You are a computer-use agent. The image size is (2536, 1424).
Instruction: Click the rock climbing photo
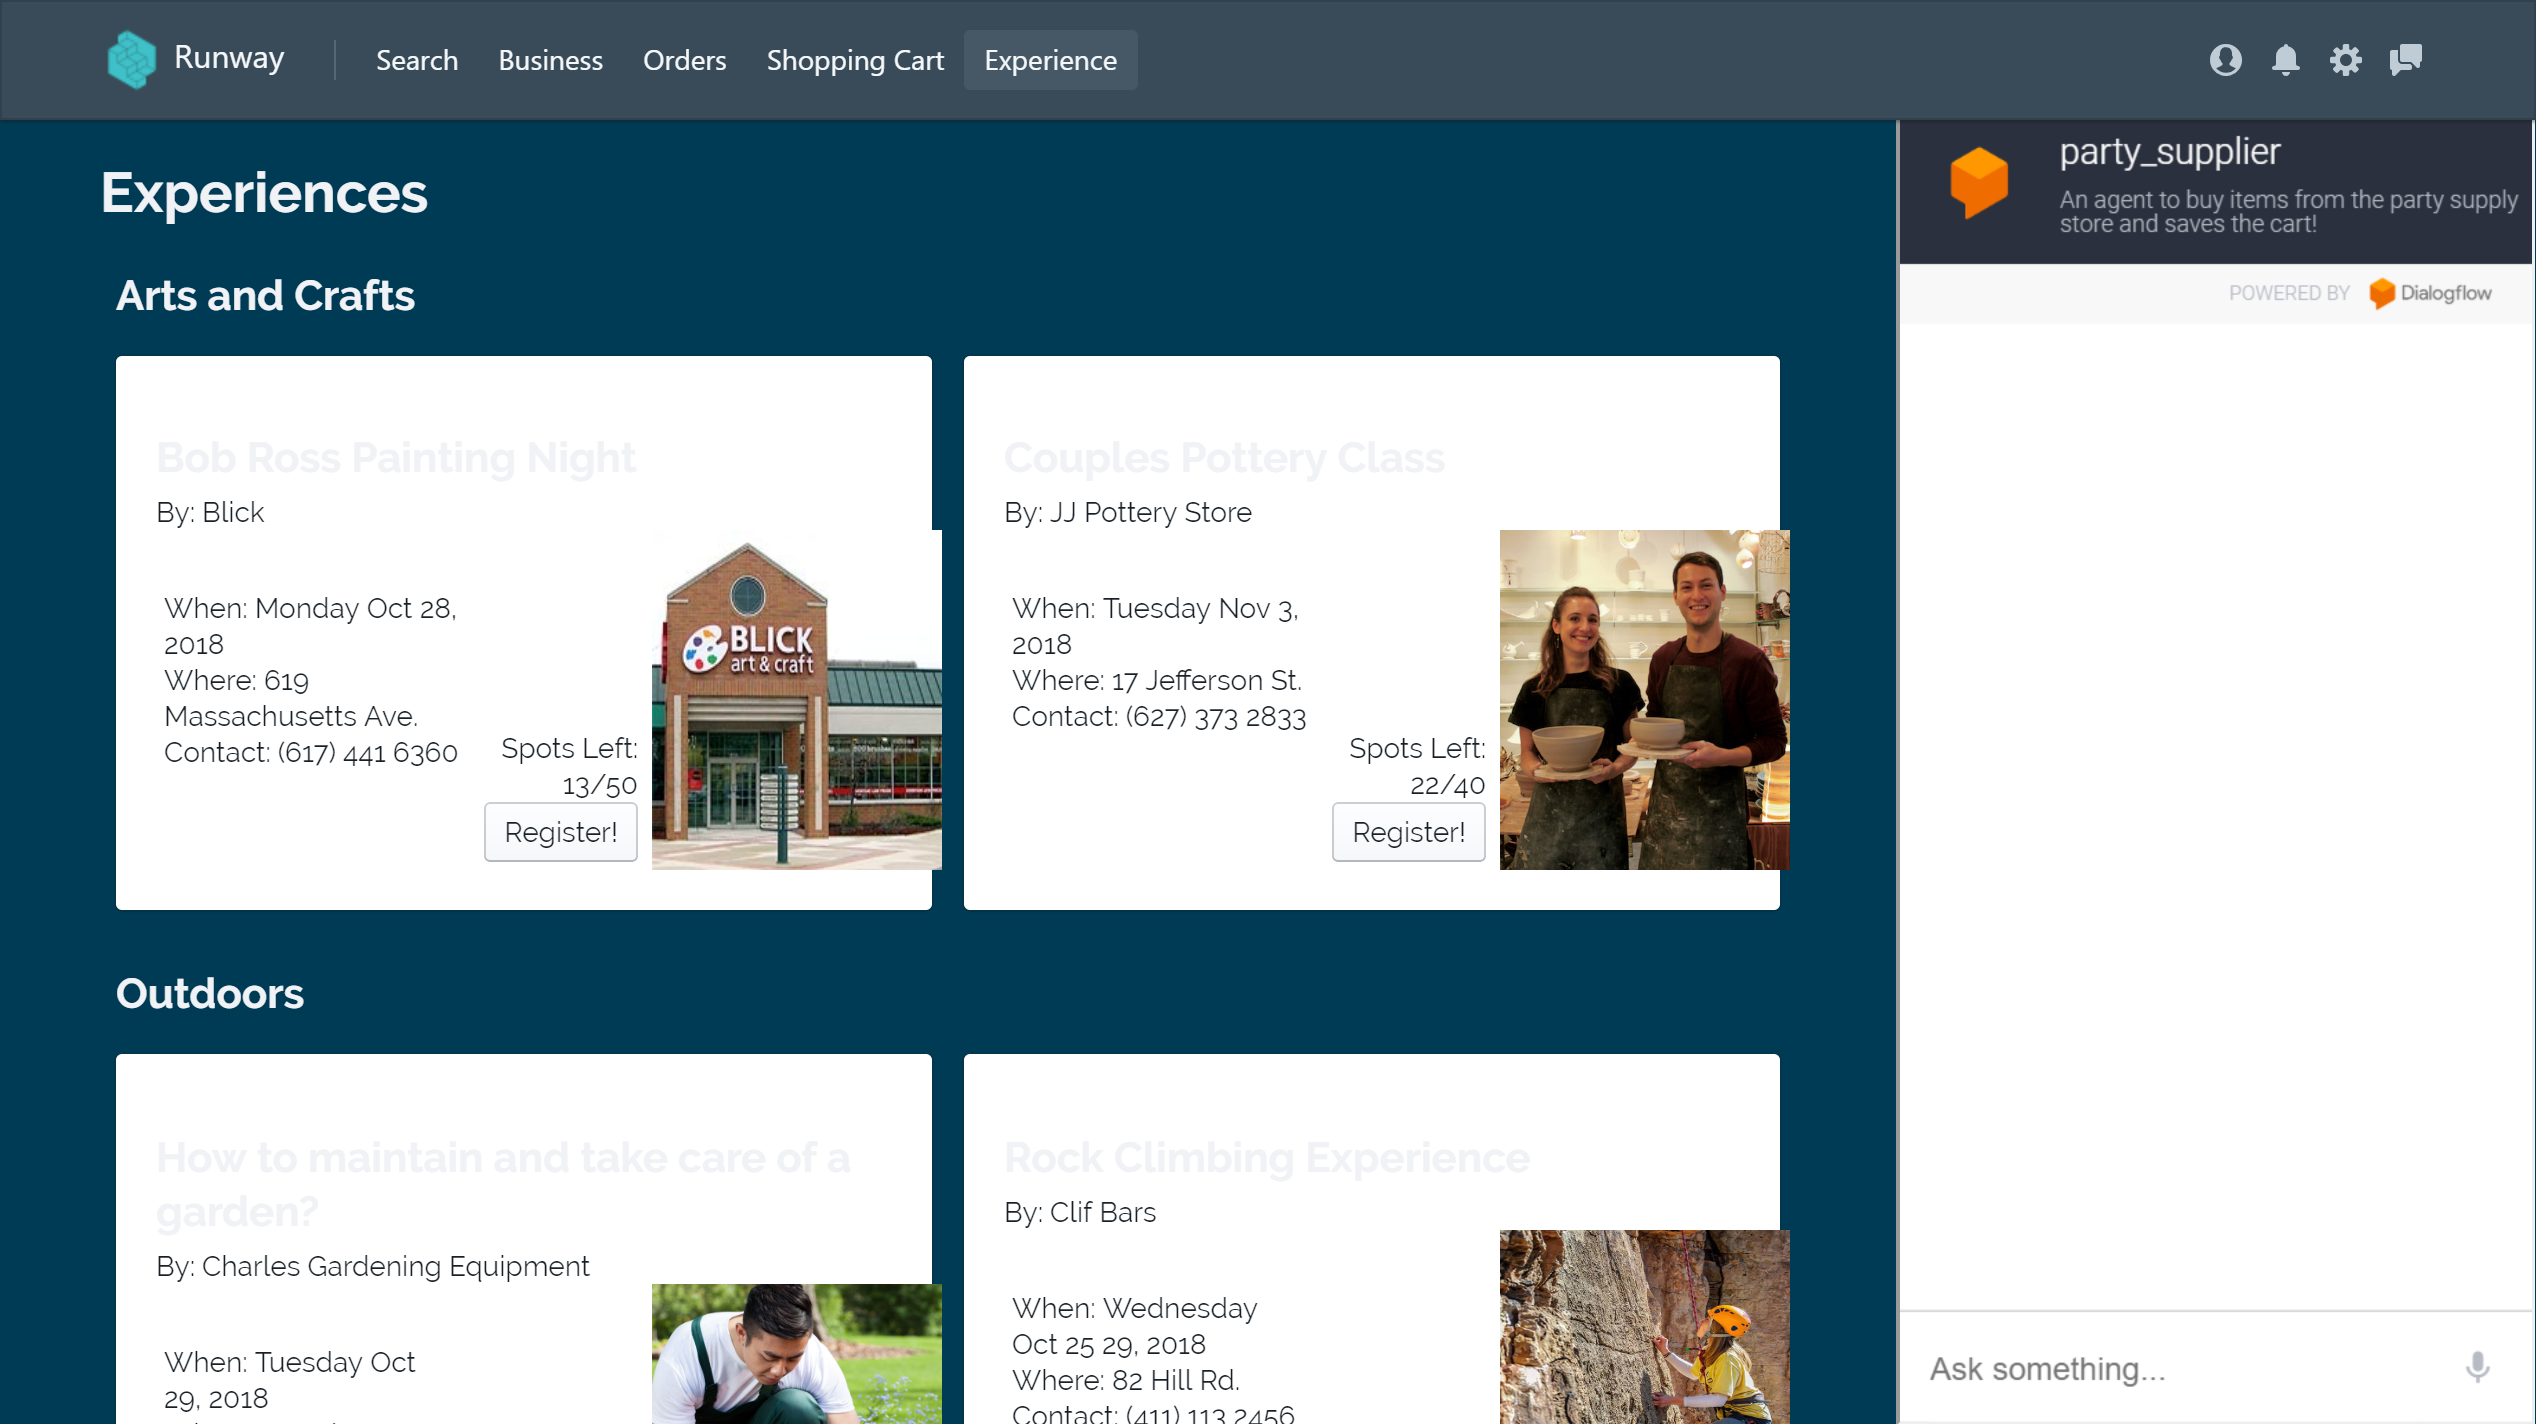click(1644, 1326)
